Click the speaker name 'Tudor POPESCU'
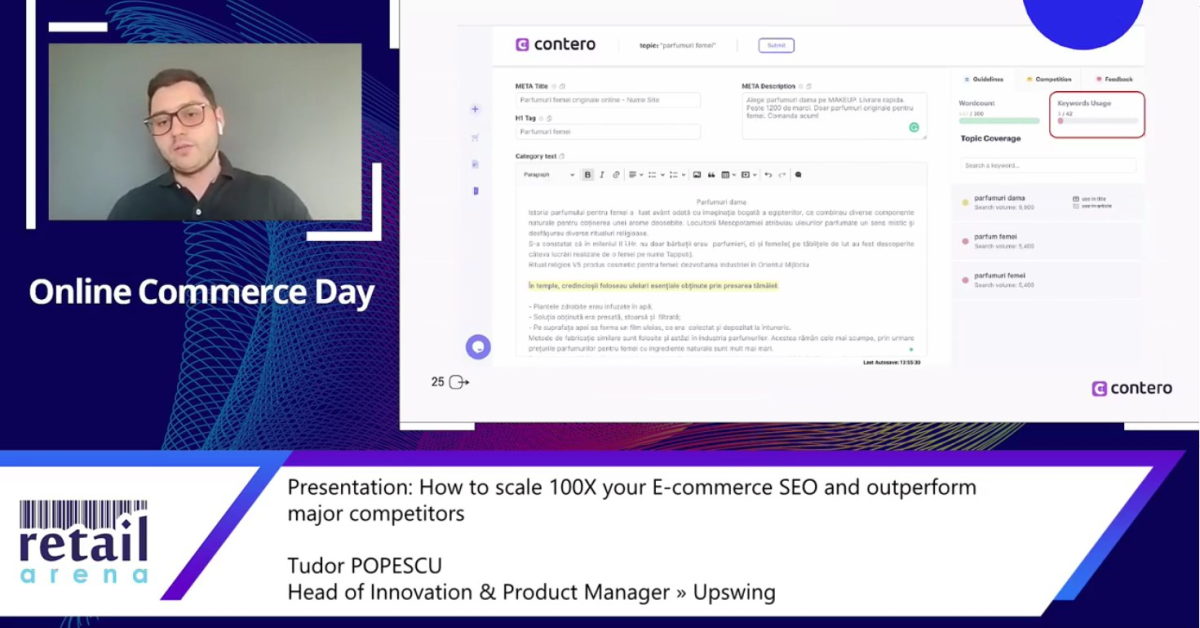1200x628 pixels. [x=364, y=566]
